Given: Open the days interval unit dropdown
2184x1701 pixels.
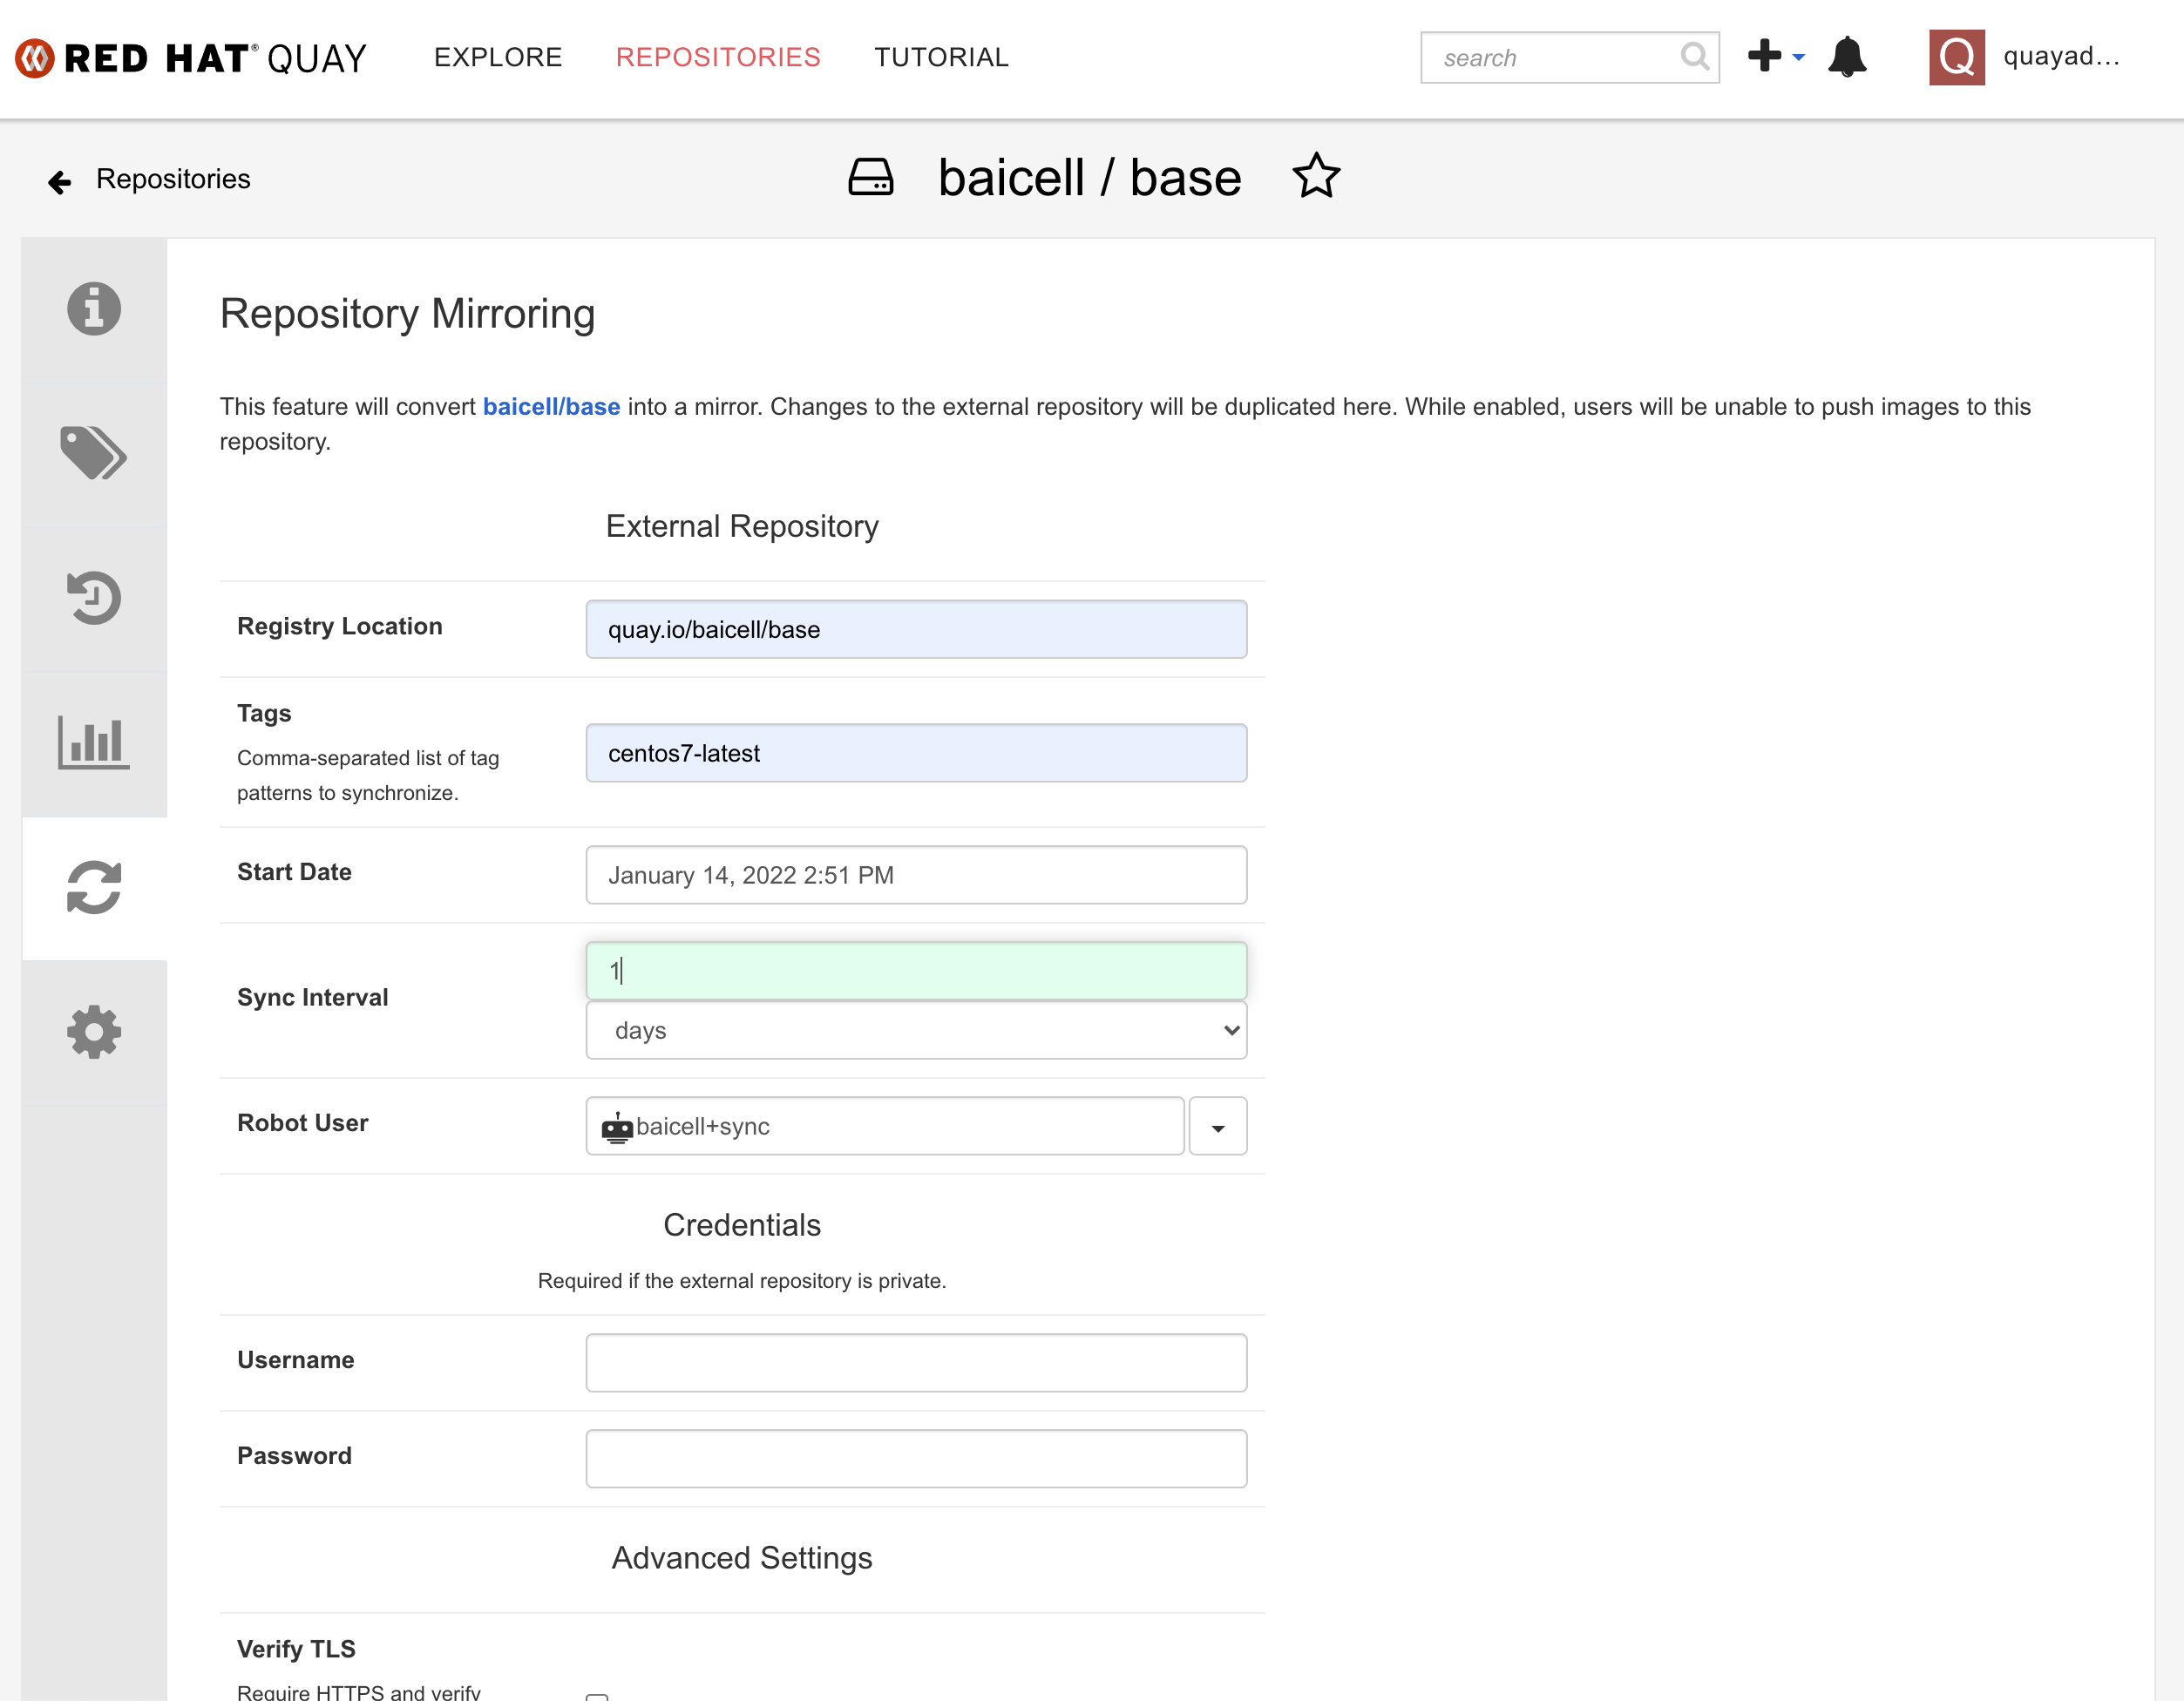Looking at the screenshot, I should [916, 1030].
